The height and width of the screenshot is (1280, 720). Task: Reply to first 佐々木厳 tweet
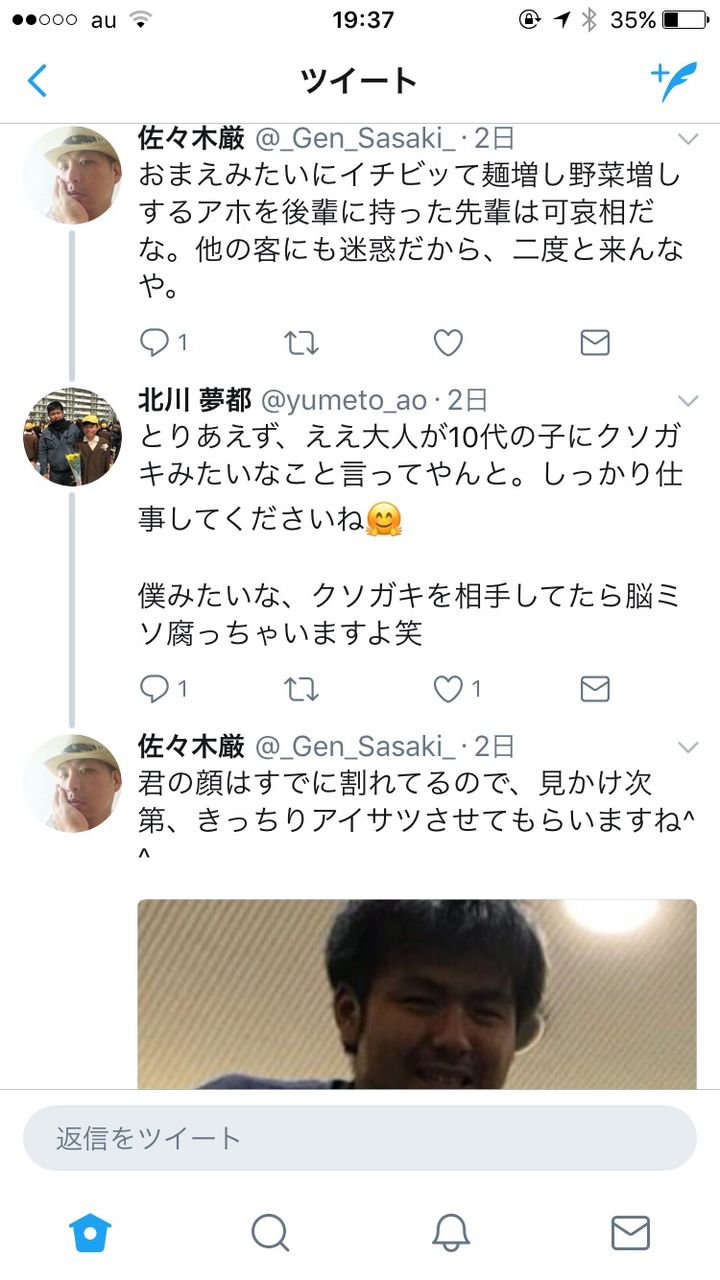[163, 343]
